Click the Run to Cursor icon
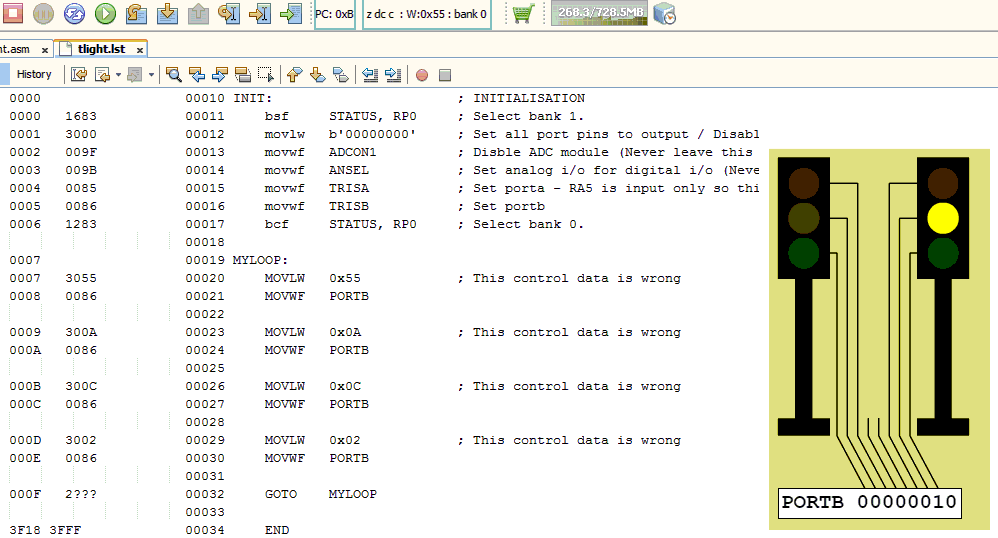 229,14
